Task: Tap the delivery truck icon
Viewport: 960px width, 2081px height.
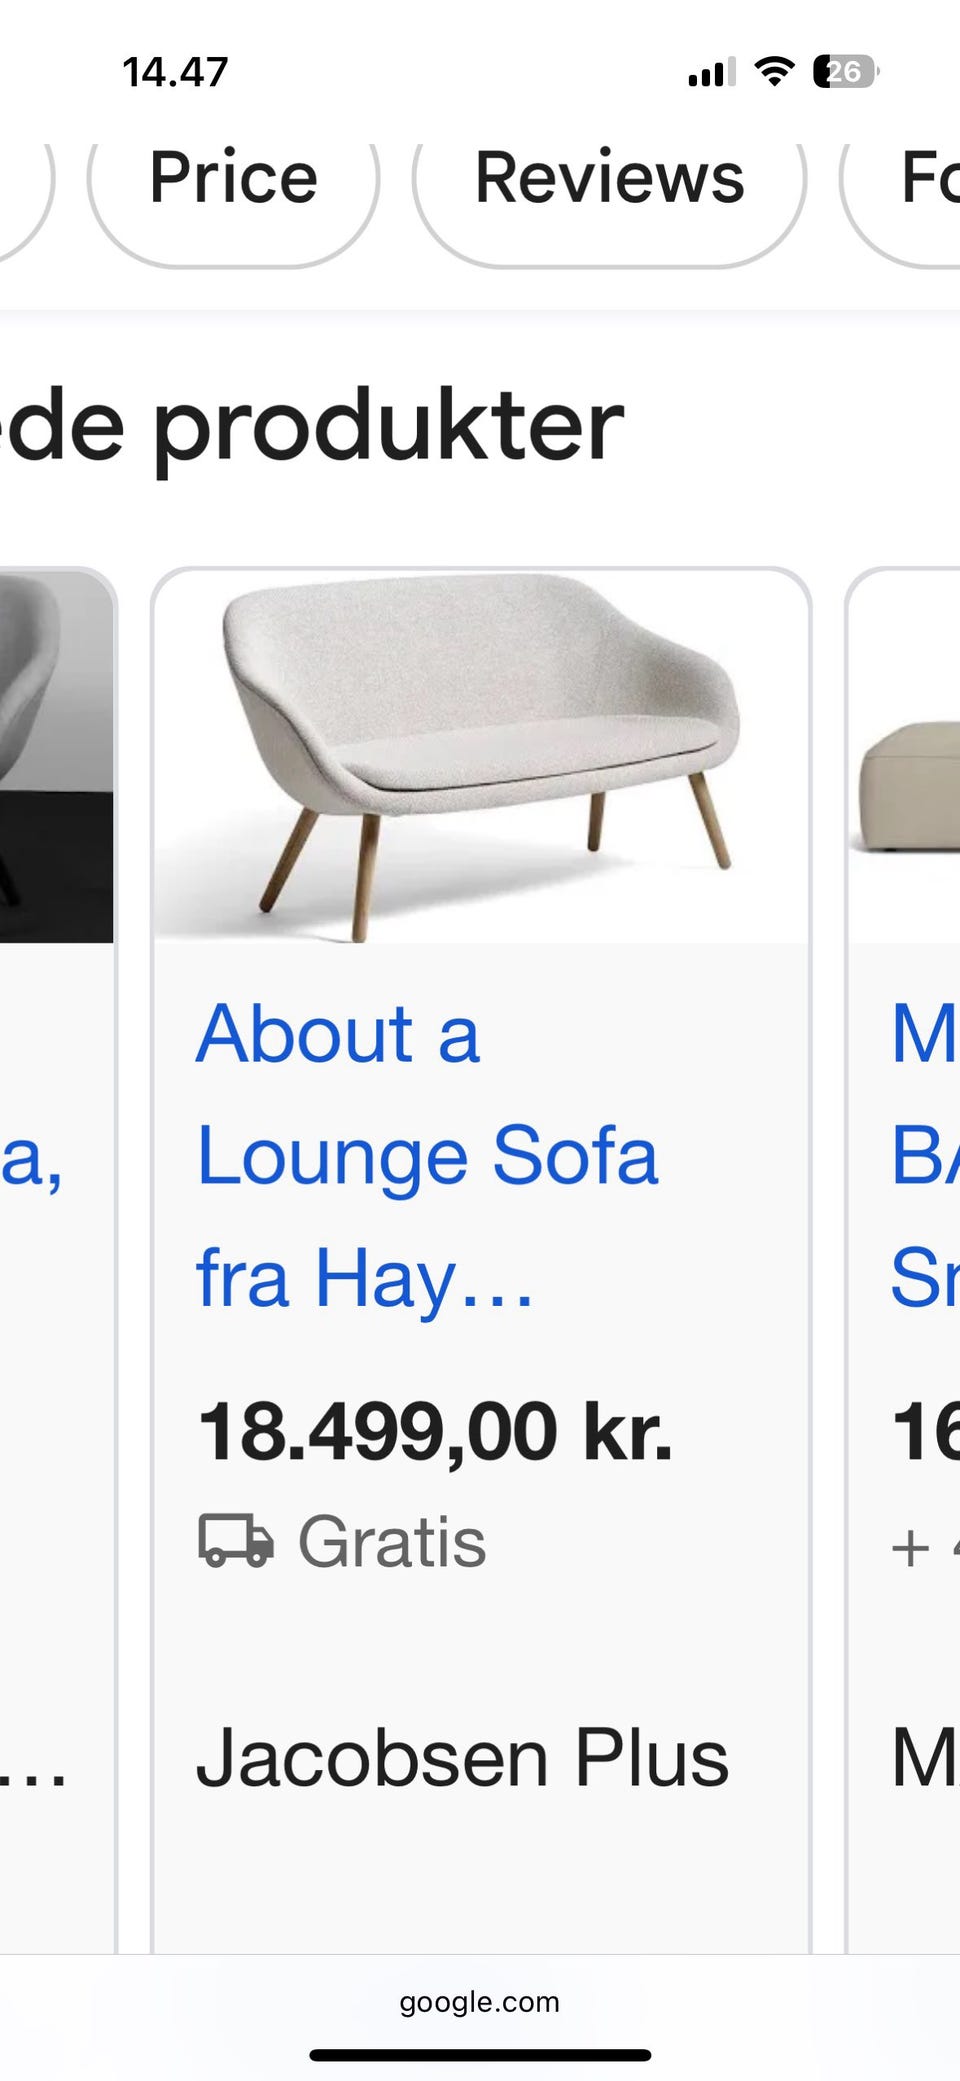Action: 235,1541
